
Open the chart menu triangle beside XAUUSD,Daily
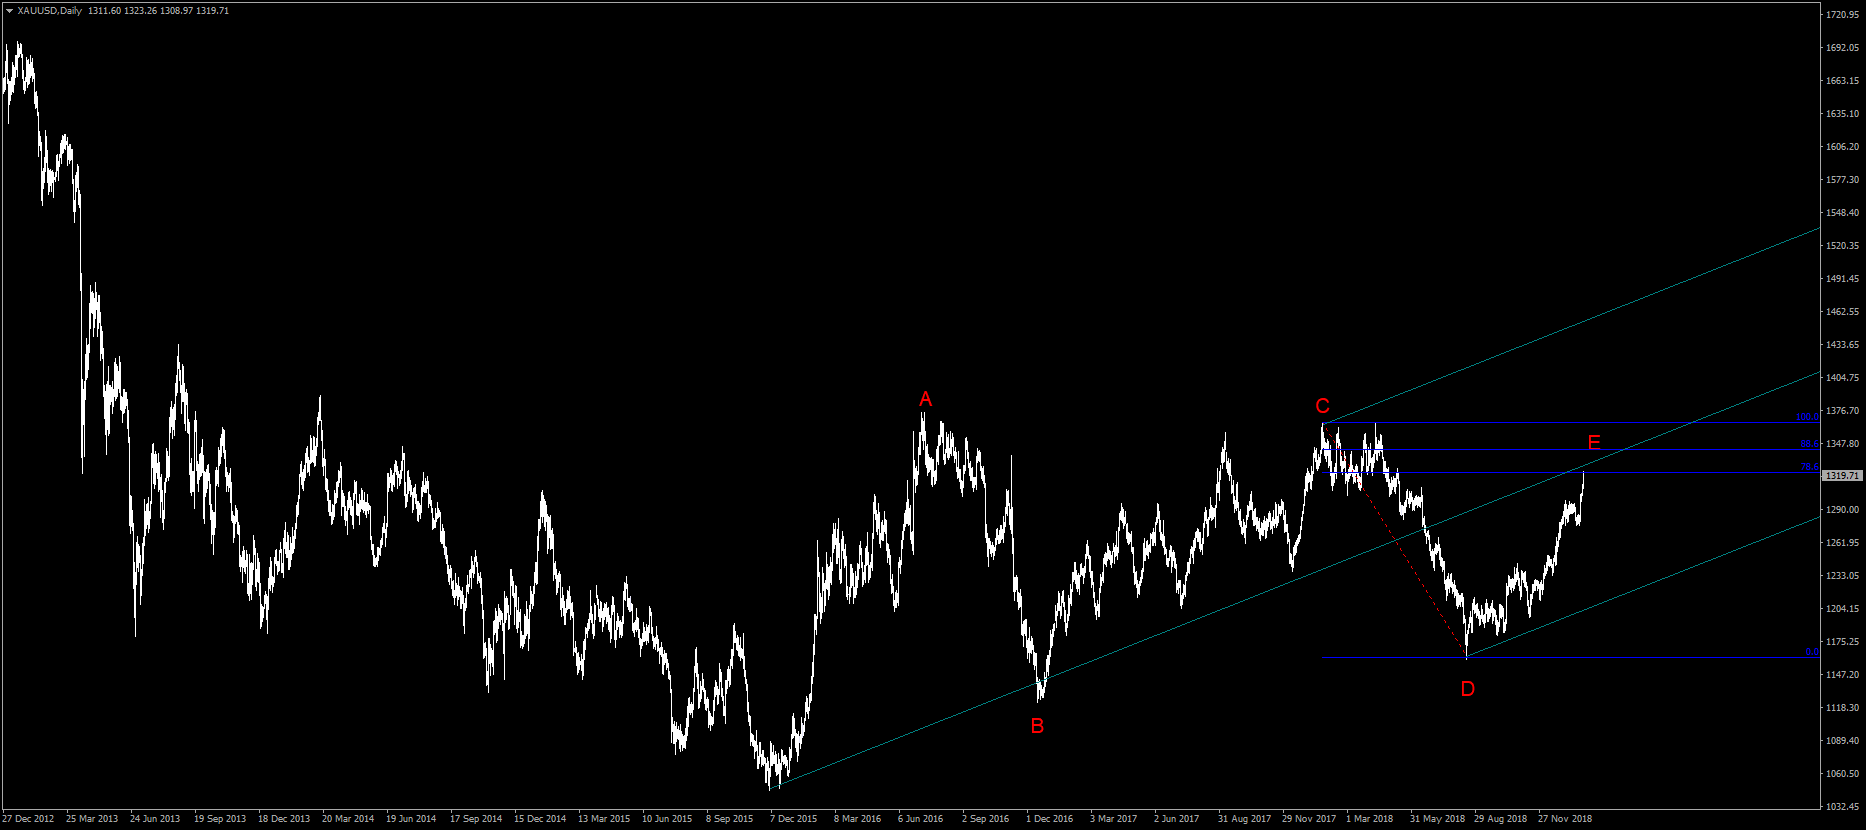pyautogui.click(x=9, y=11)
